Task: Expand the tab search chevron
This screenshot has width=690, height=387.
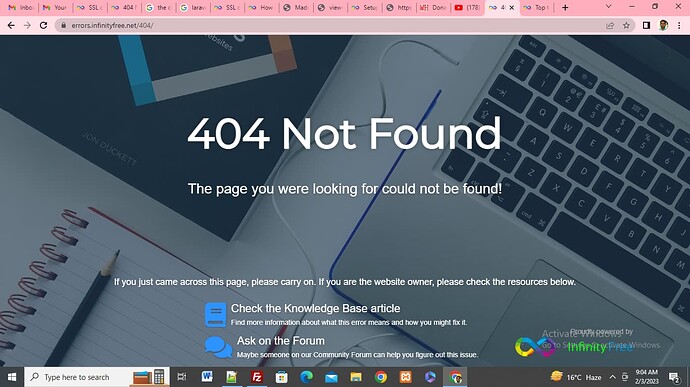Action: point(609,7)
